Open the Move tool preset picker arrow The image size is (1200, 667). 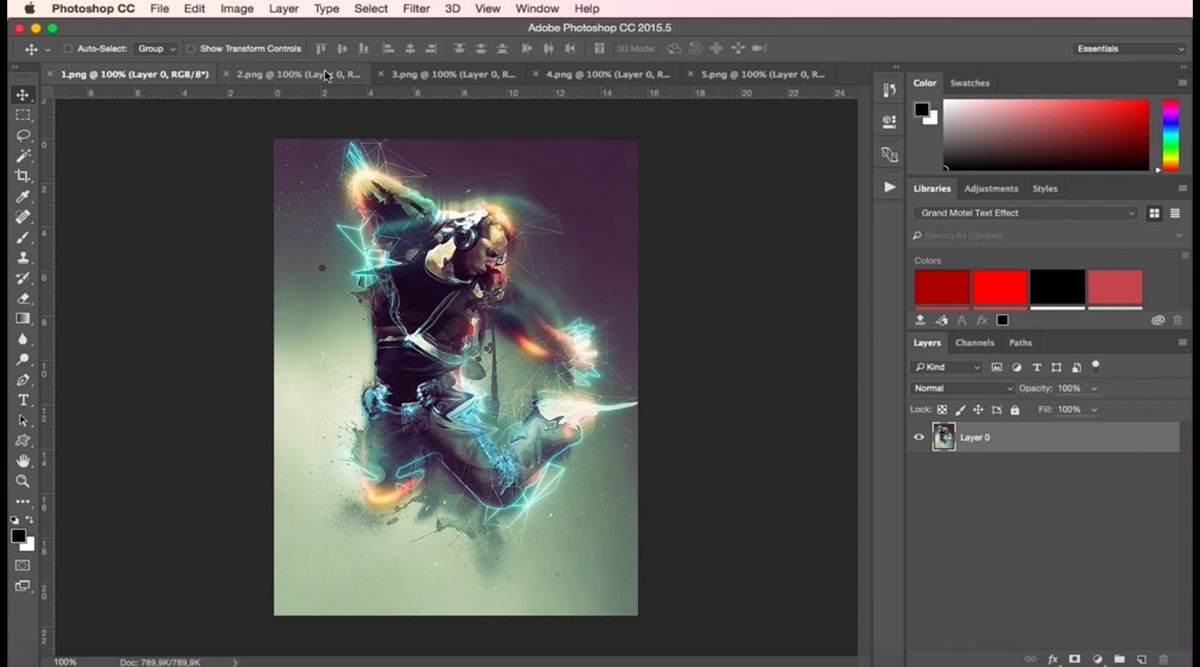pyautogui.click(x=47, y=49)
